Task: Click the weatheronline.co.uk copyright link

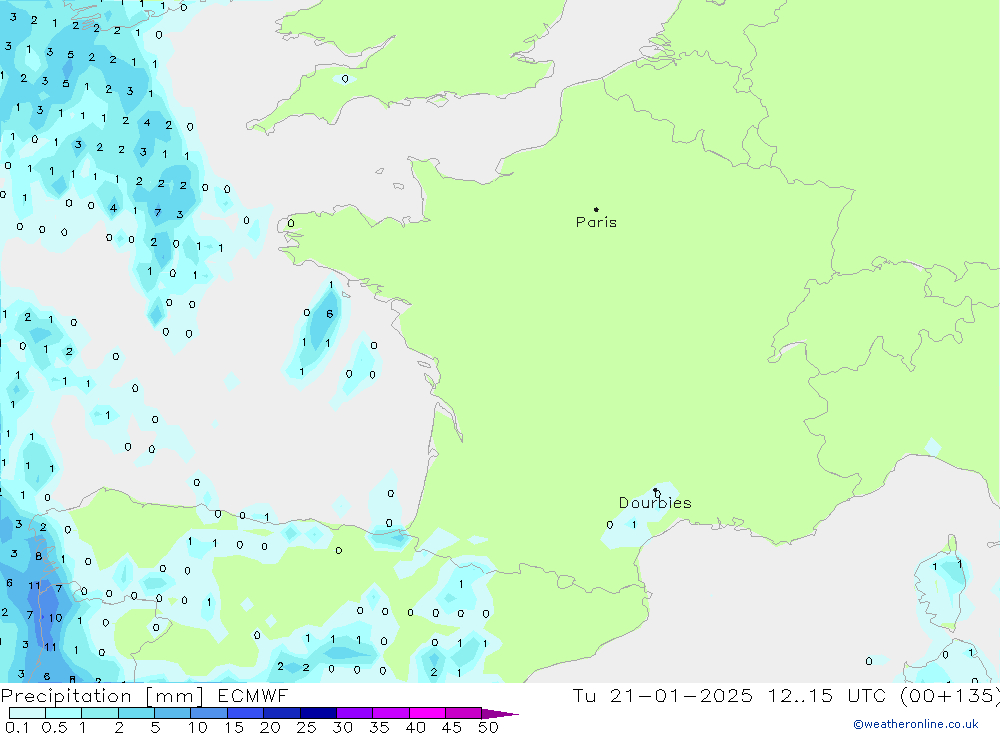Action: 915,724
